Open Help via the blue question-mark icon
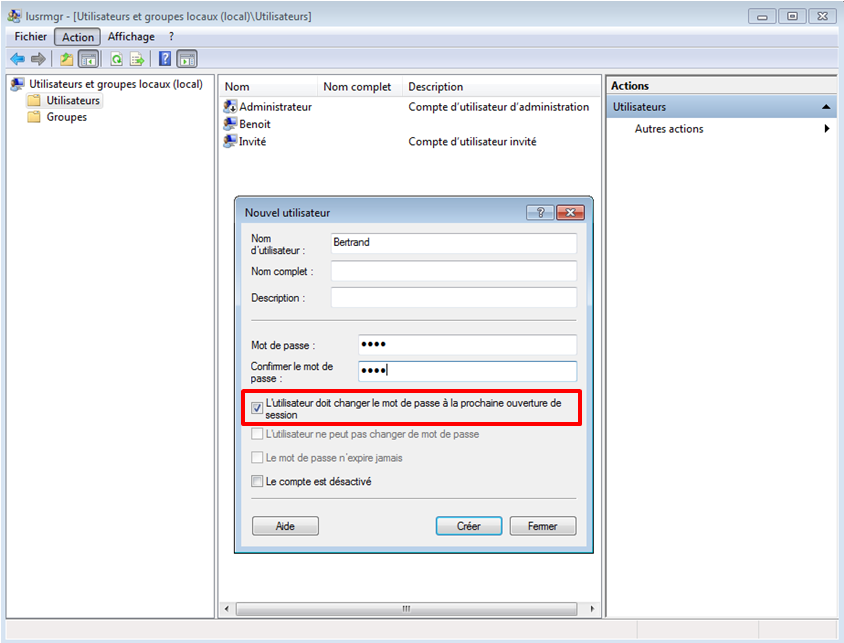844x643 pixels. 165,59
